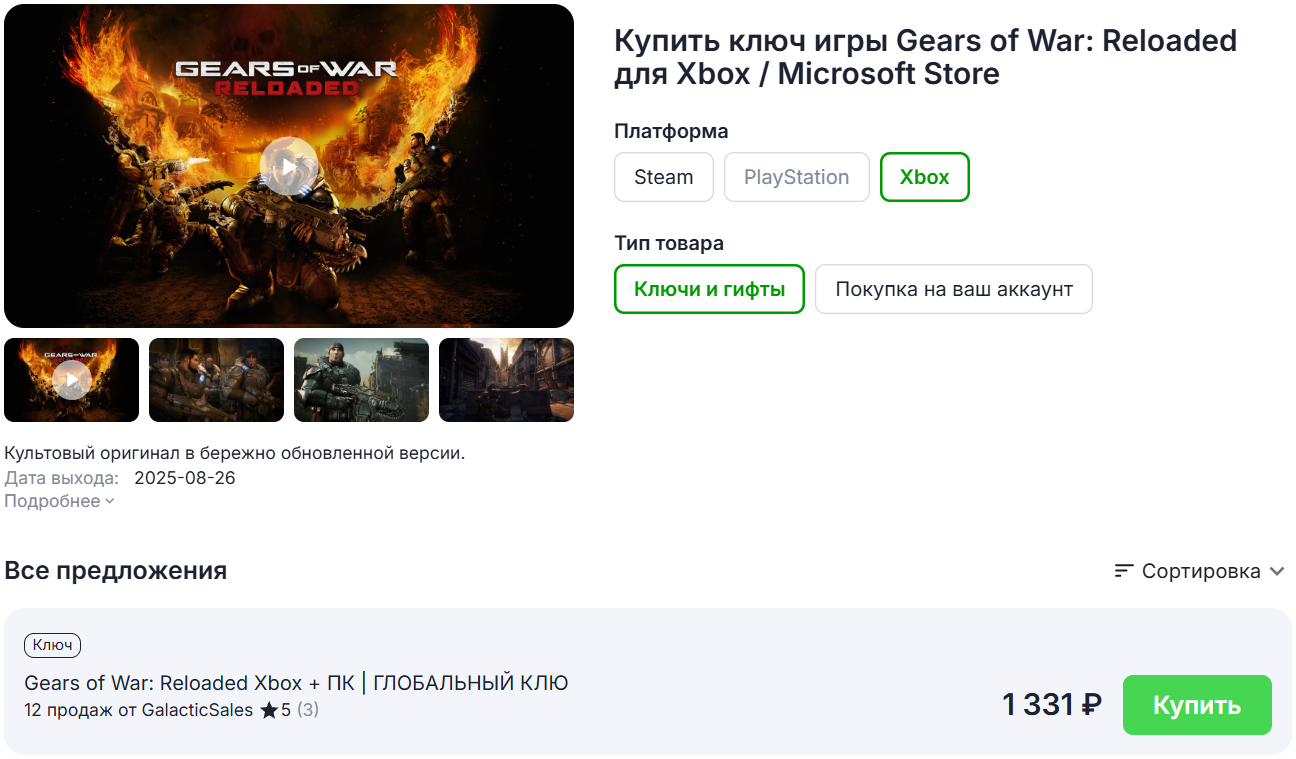Open the second screenshot thumbnail with soldiers
This screenshot has height=759, width=1296.
[216, 380]
